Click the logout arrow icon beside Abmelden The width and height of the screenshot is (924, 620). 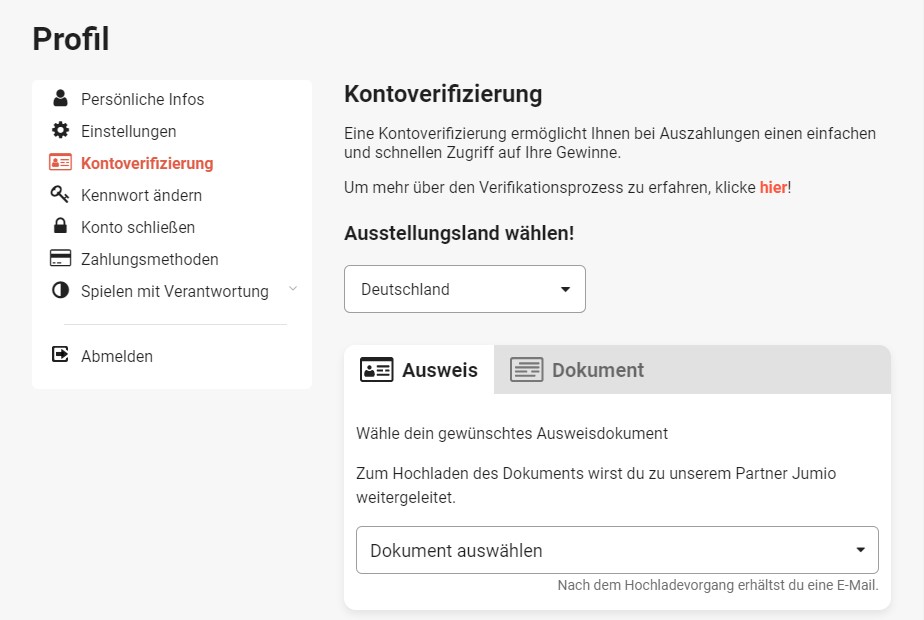point(60,354)
